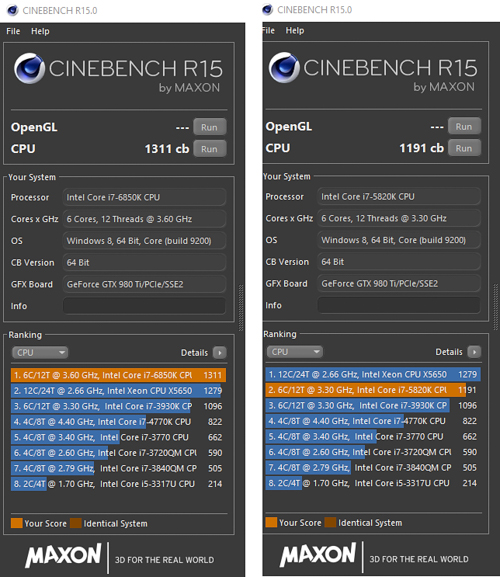Open the CPU ranking dropdown in right window
This screenshot has width=500, height=577.
pyautogui.click(x=294, y=352)
